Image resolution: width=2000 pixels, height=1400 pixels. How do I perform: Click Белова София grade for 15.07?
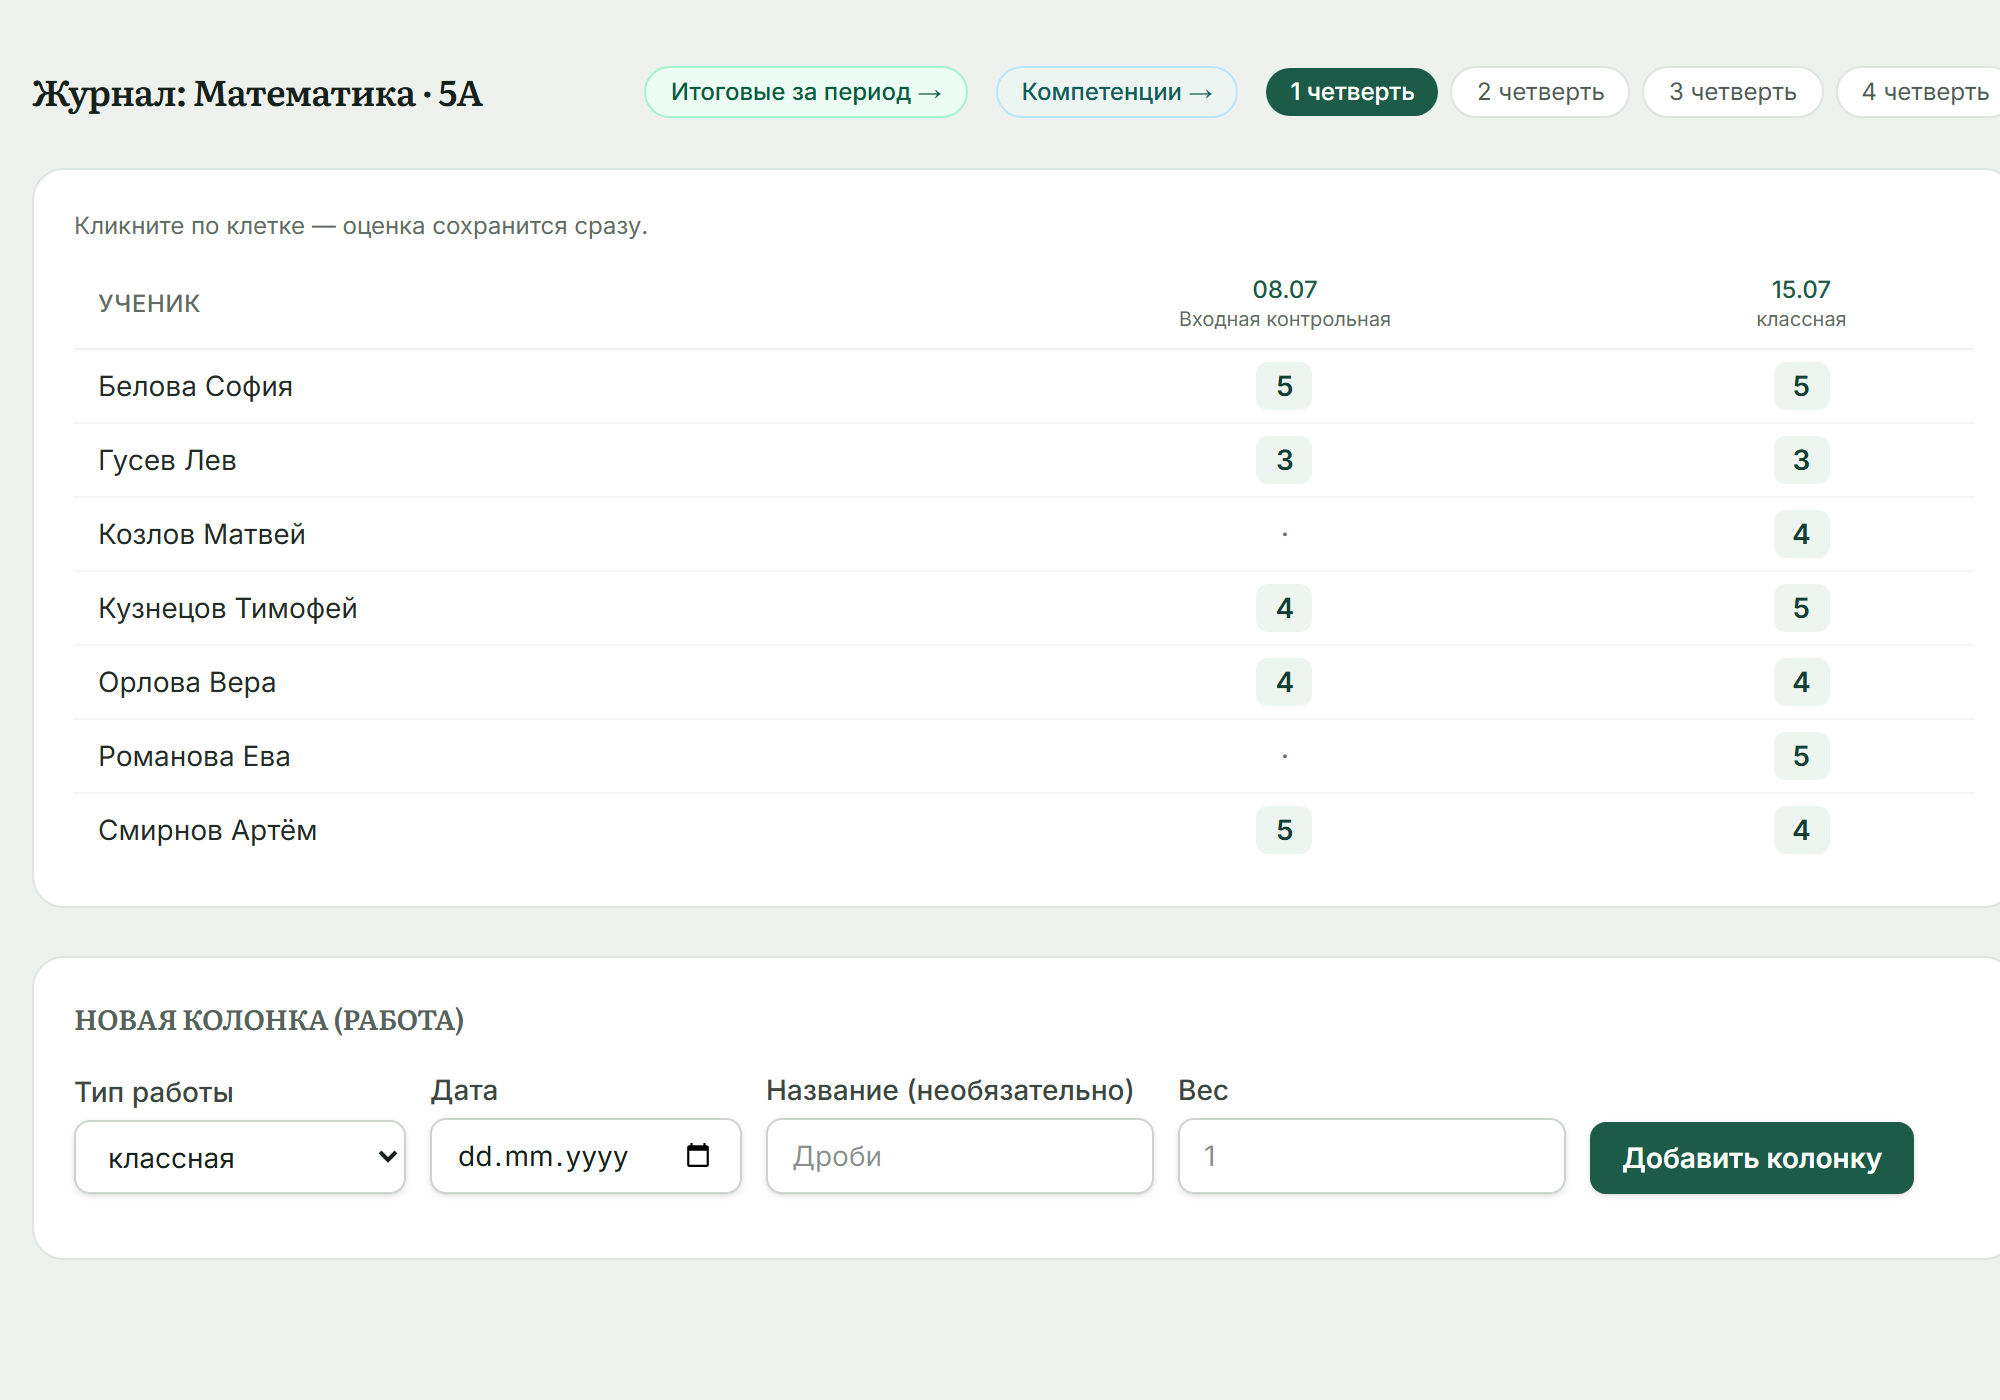1801,386
